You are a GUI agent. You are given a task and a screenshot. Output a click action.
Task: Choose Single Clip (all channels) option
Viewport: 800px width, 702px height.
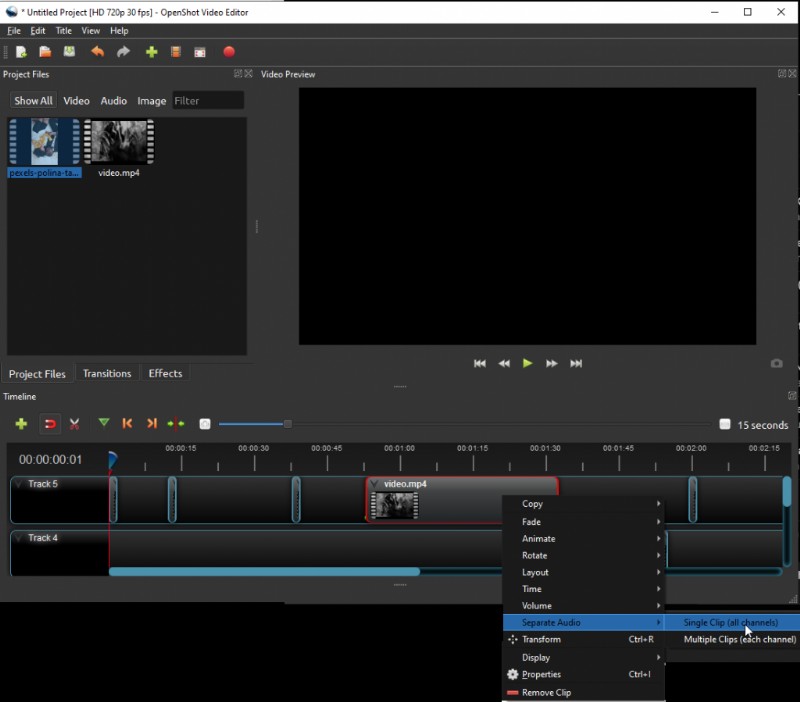tap(730, 623)
